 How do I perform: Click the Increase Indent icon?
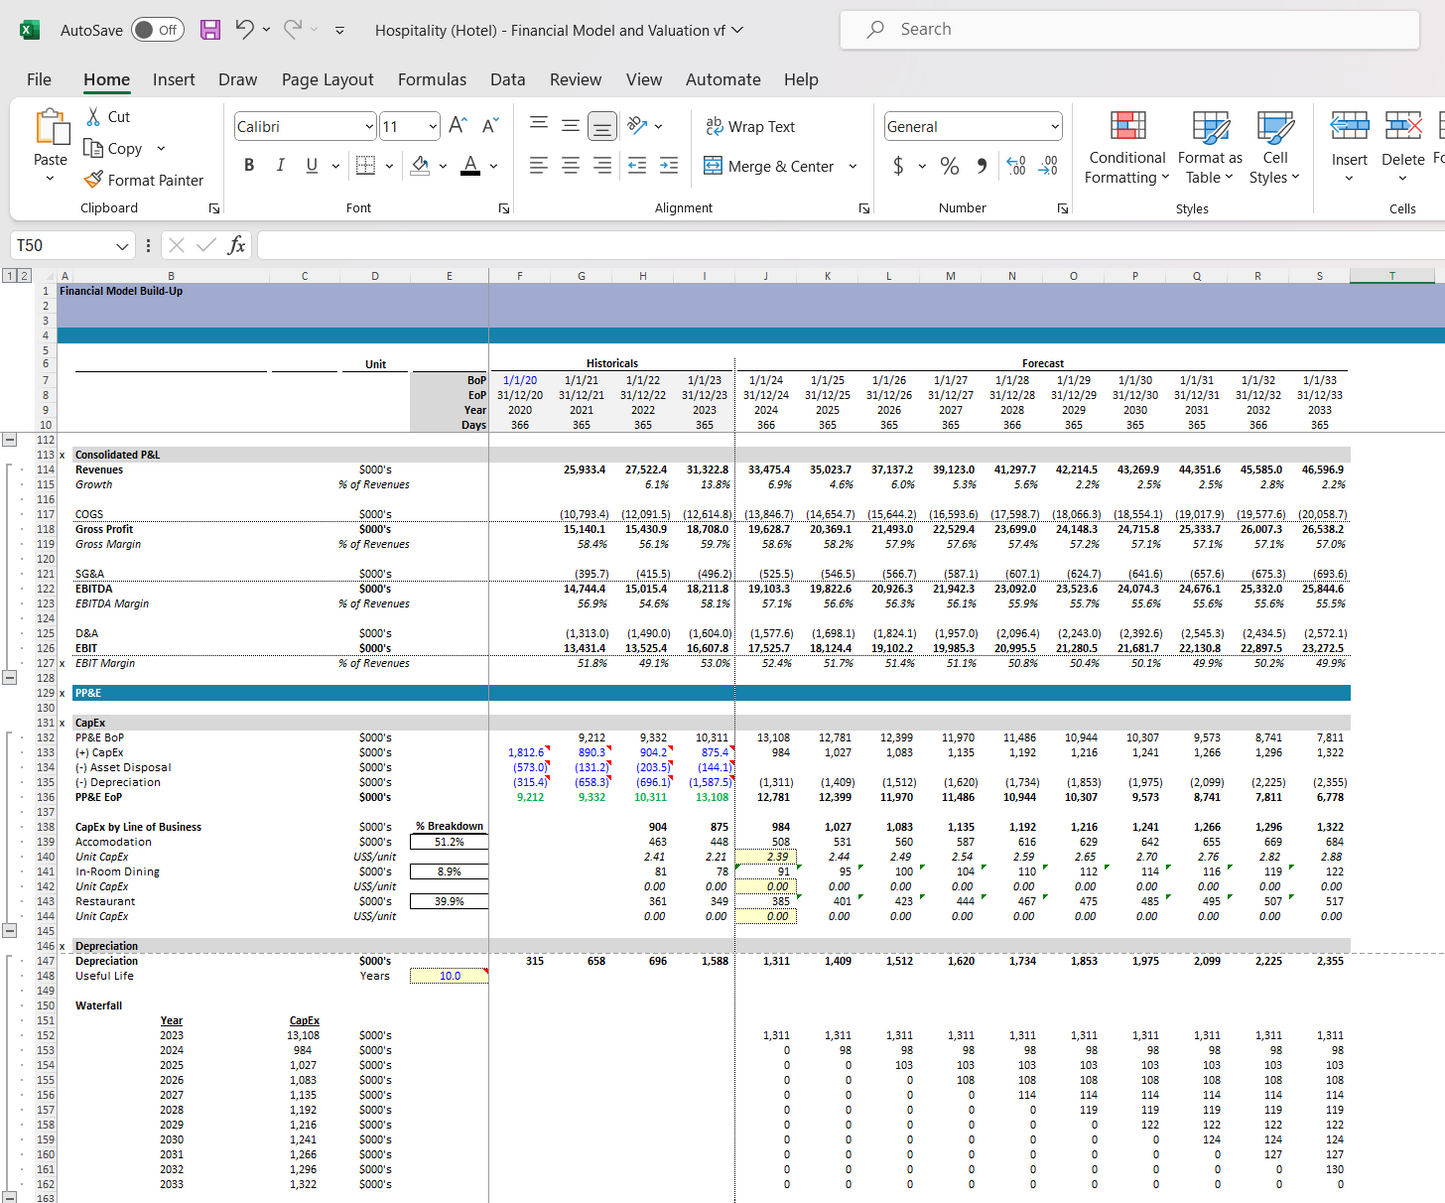pos(669,166)
